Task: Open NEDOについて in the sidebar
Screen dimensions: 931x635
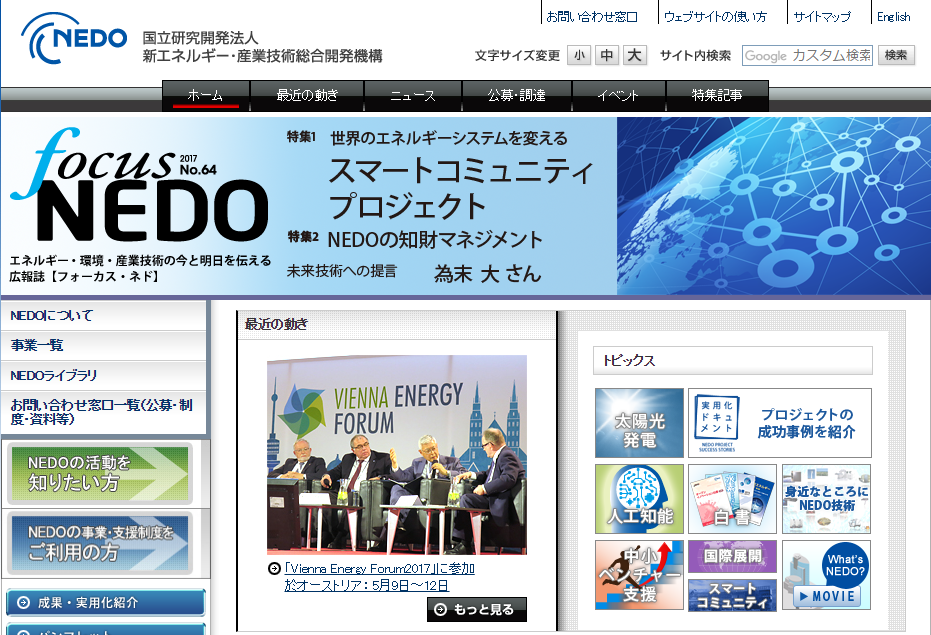Action: click(103, 315)
